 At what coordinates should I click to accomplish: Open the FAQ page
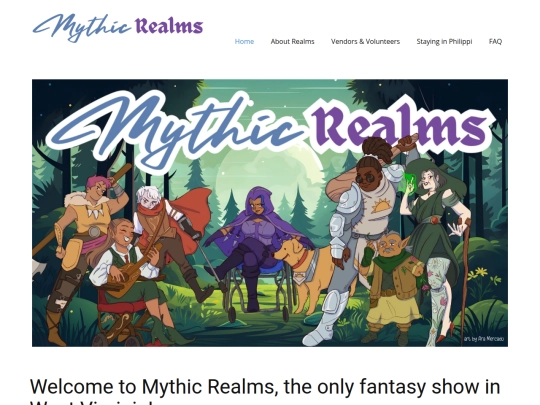(x=495, y=41)
